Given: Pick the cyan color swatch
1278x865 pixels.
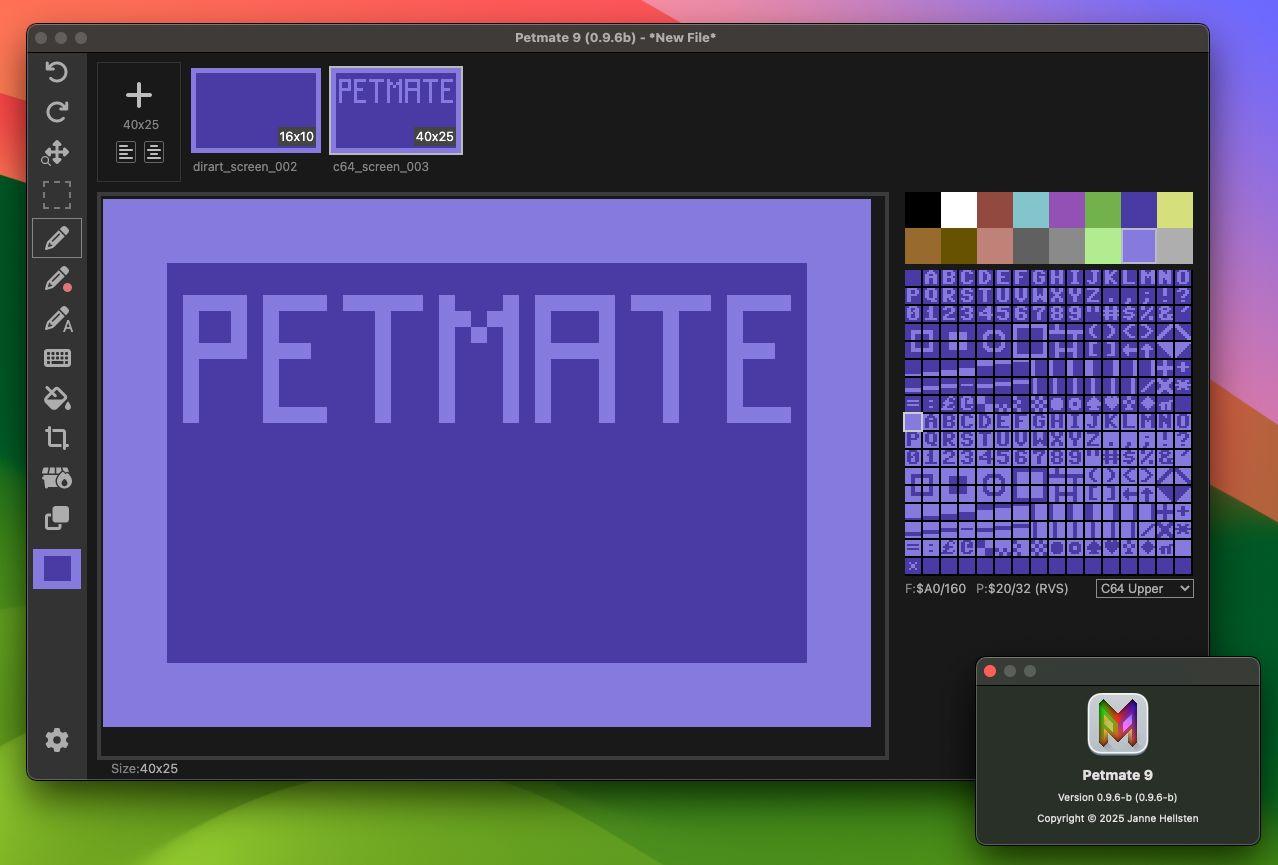Looking at the screenshot, I should [x=1031, y=210].
